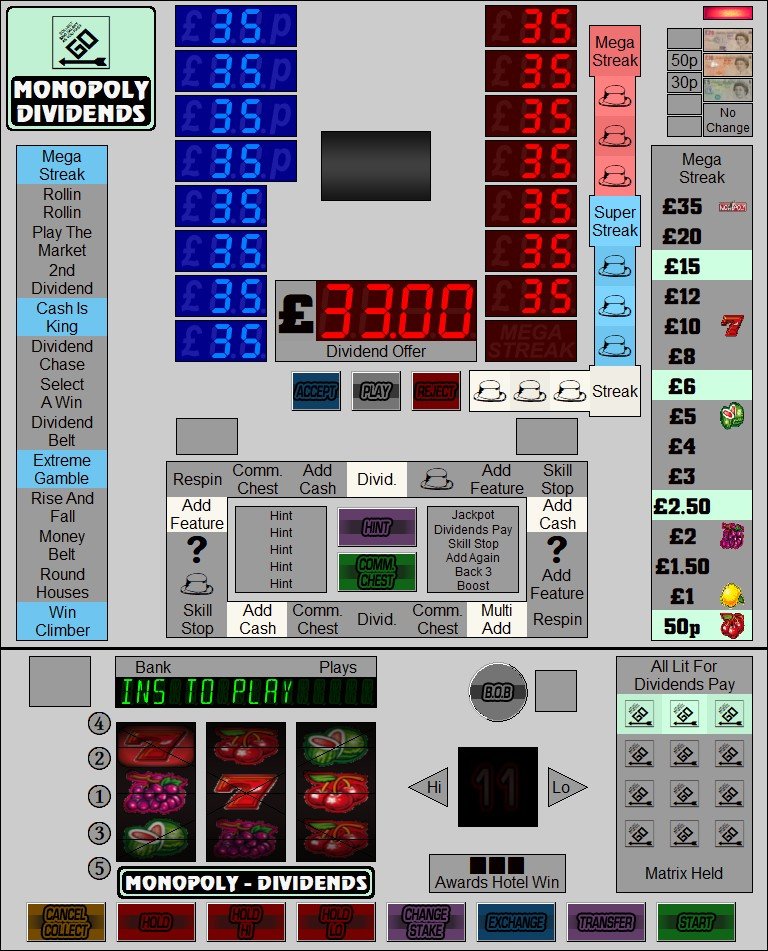The height and width of the screenshot is (951, 768).
Task: Click the highlighted Divid. trail square
Action: coord(377,479)
